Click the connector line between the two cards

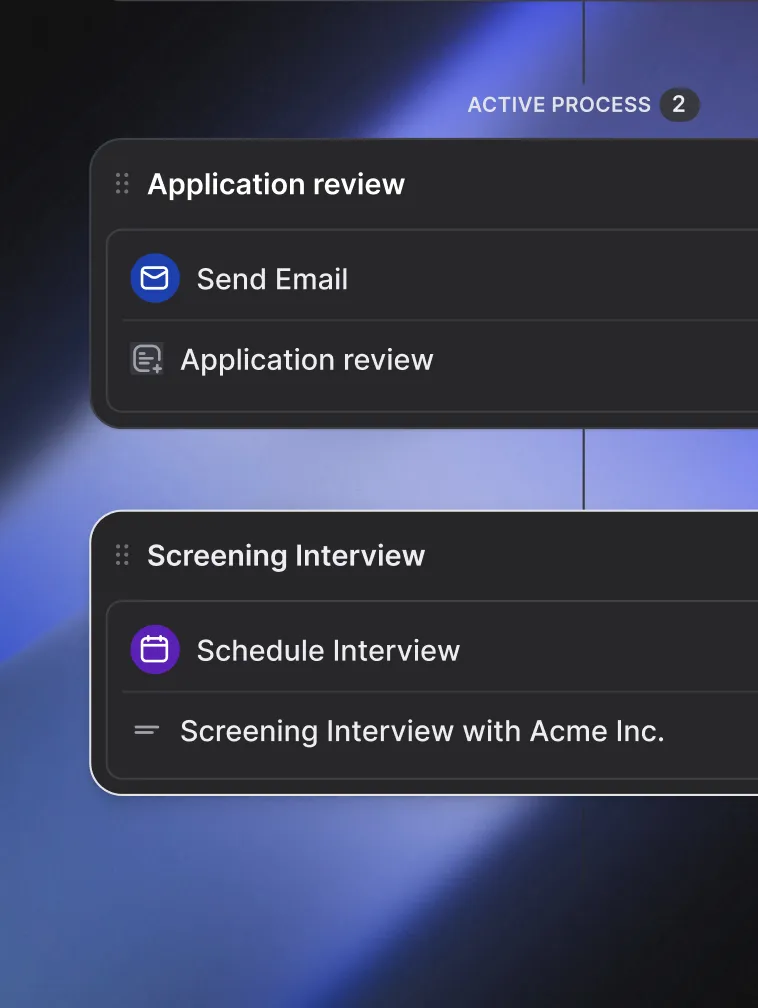coord(584,469)
